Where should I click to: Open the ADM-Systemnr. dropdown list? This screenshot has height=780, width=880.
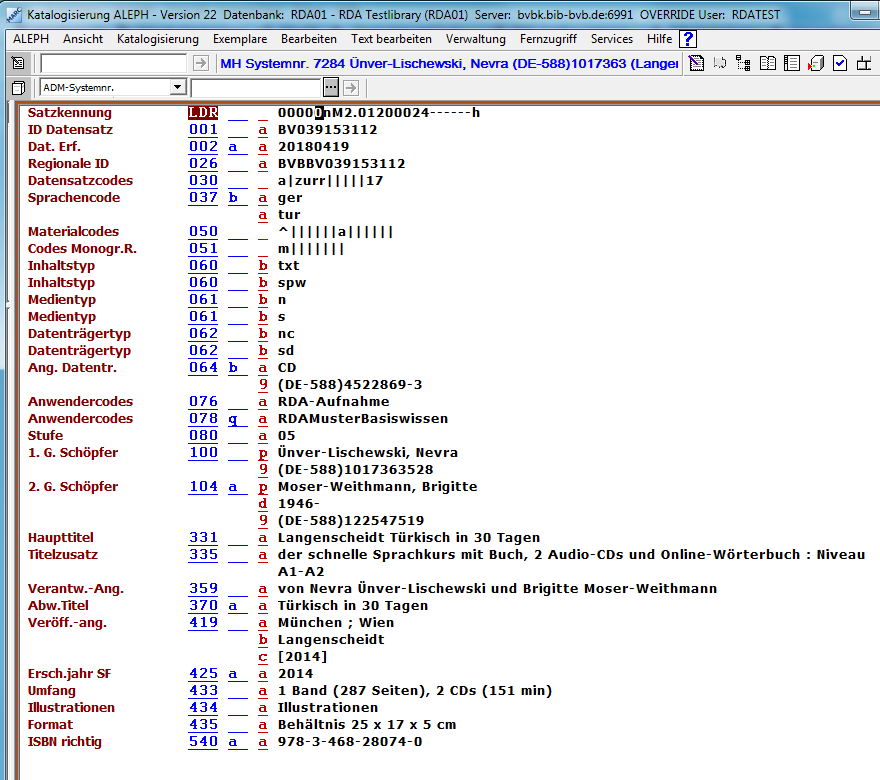click(x=177, y=88)
